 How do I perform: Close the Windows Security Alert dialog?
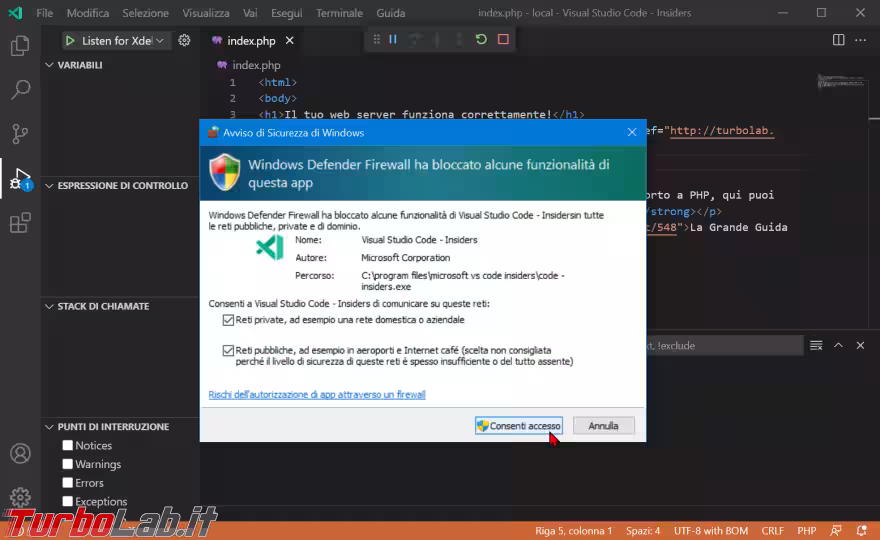coord(632,132)
